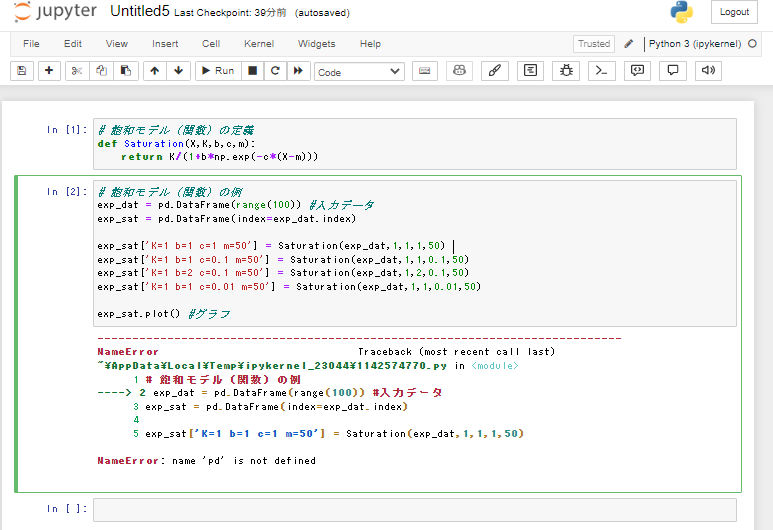The height and width of the screenshot is (530, 773).
Task: Cut selected cells with scissors icon
Action: (77, 71)
